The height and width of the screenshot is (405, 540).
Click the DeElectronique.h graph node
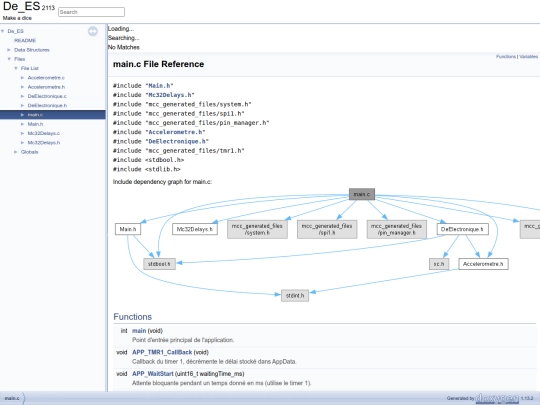pyautogui.click(x=463, y=229)
